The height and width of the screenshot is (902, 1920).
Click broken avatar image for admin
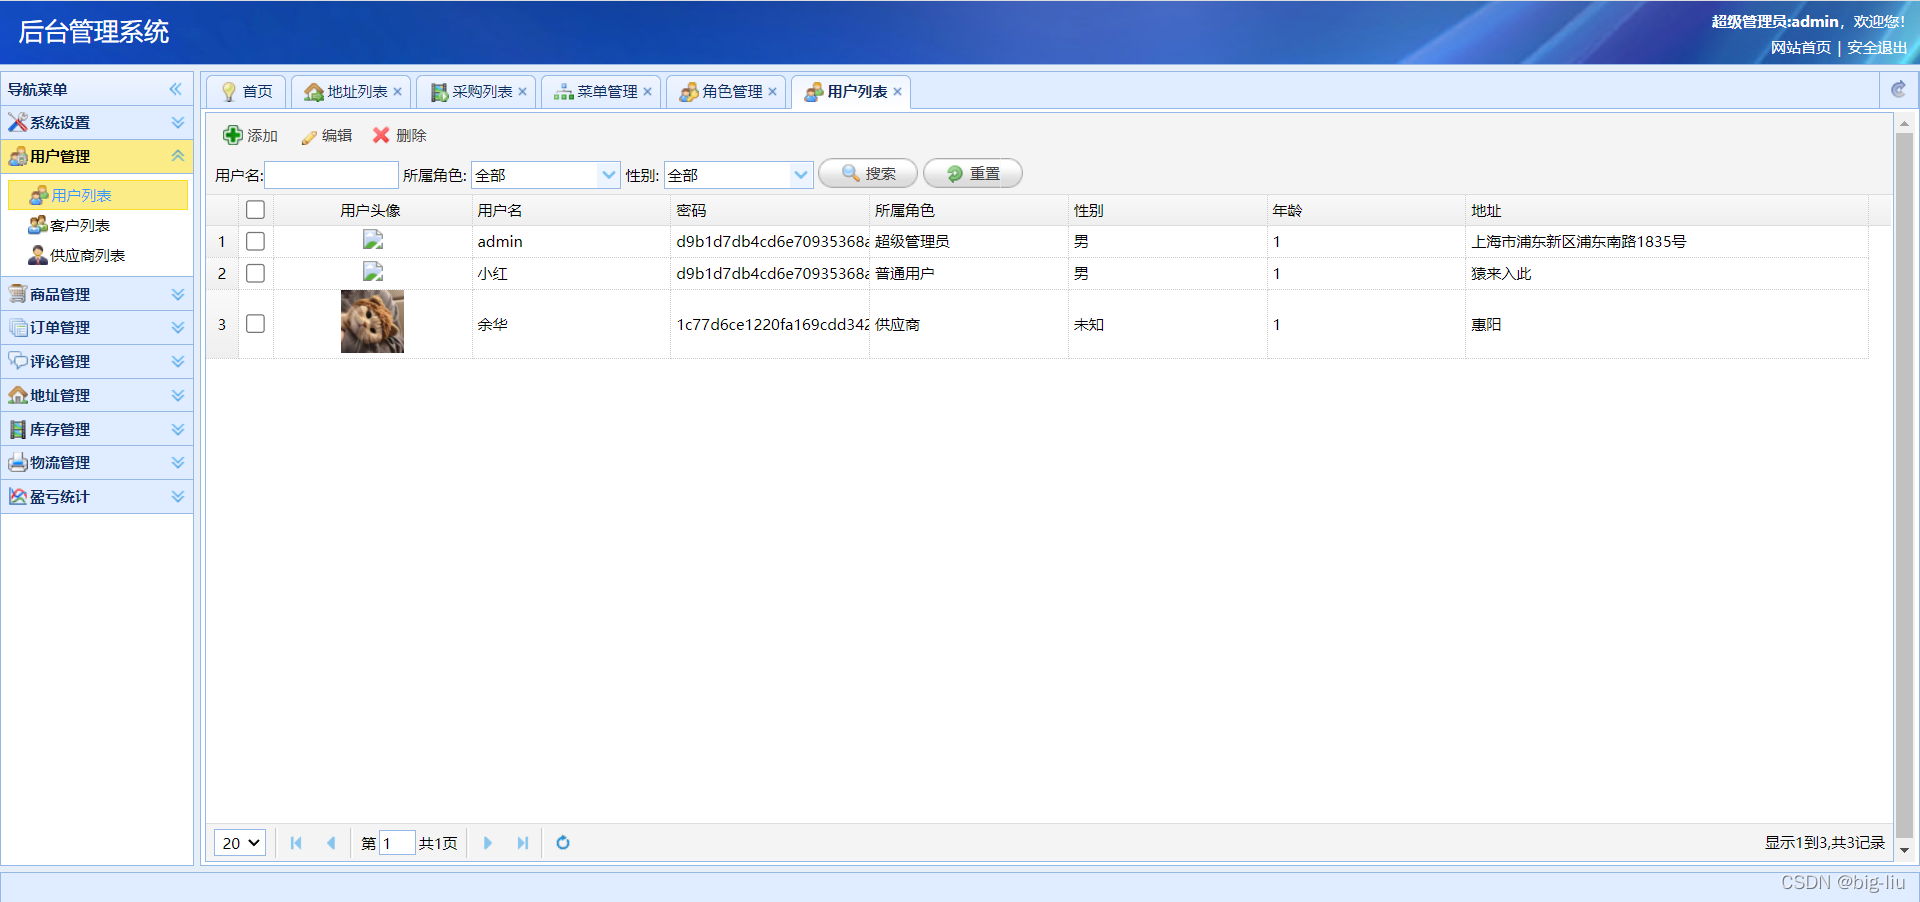pos(373,240)
